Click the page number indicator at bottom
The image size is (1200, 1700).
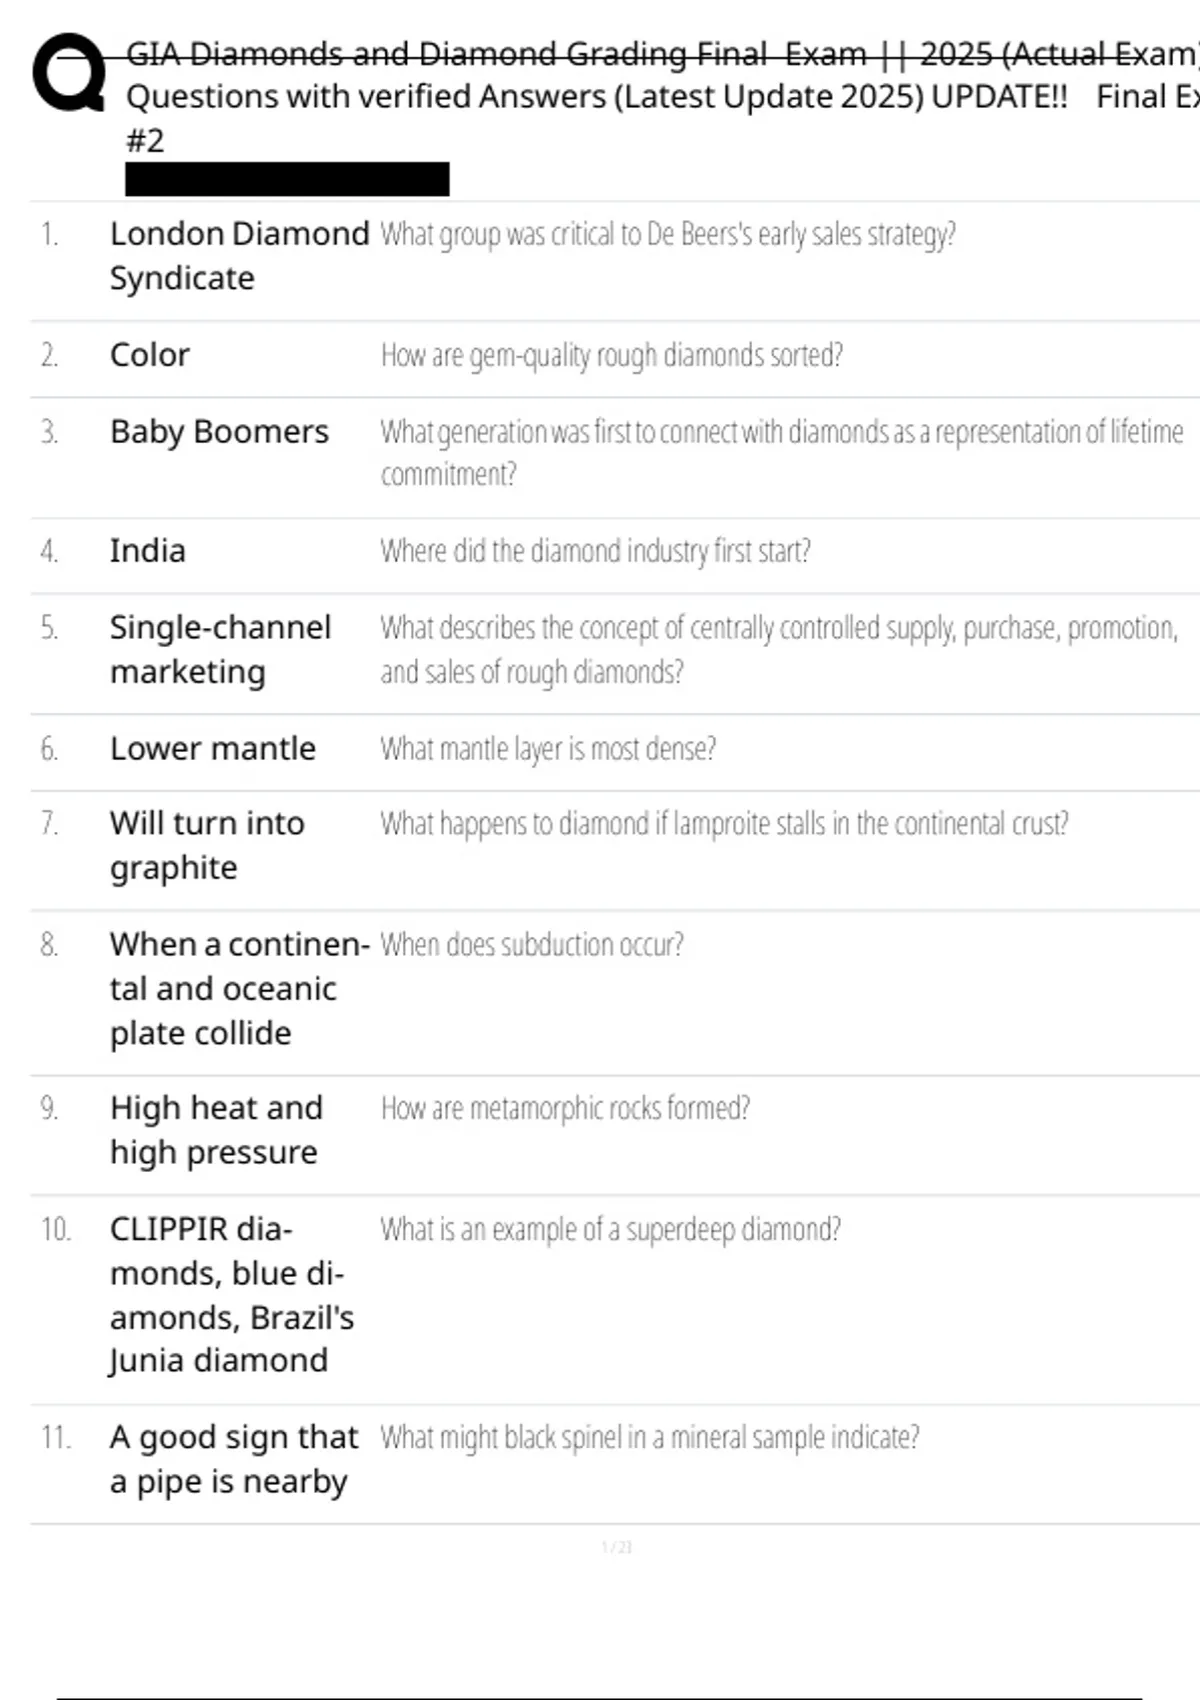click(616, 1547)
